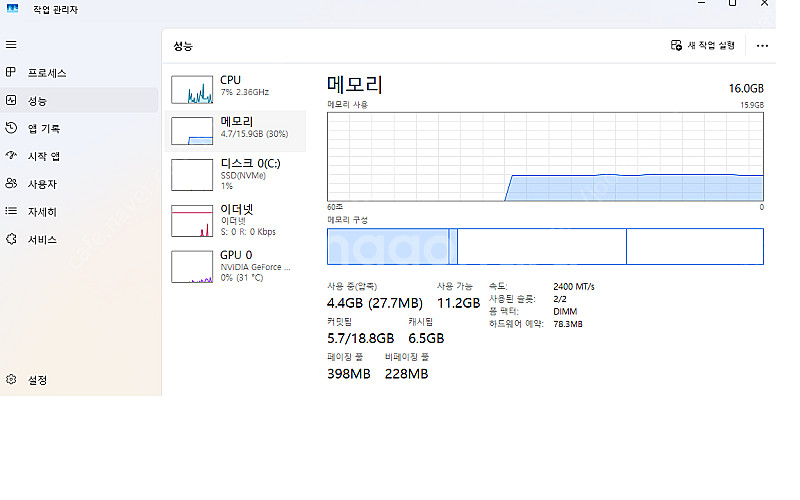The image size is (800, 500).
Task: Click the 398MB paged pool value
Action: click(x=348, y=374)
